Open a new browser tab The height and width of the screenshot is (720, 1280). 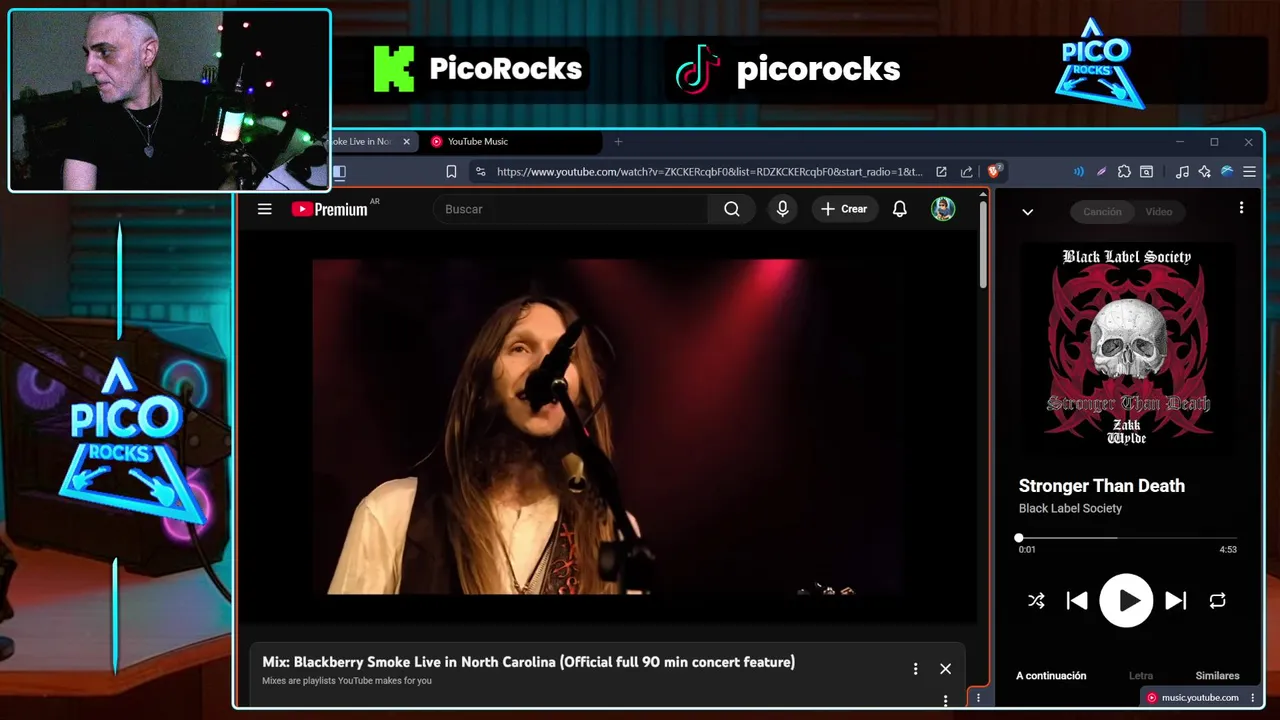coord(618,142)
